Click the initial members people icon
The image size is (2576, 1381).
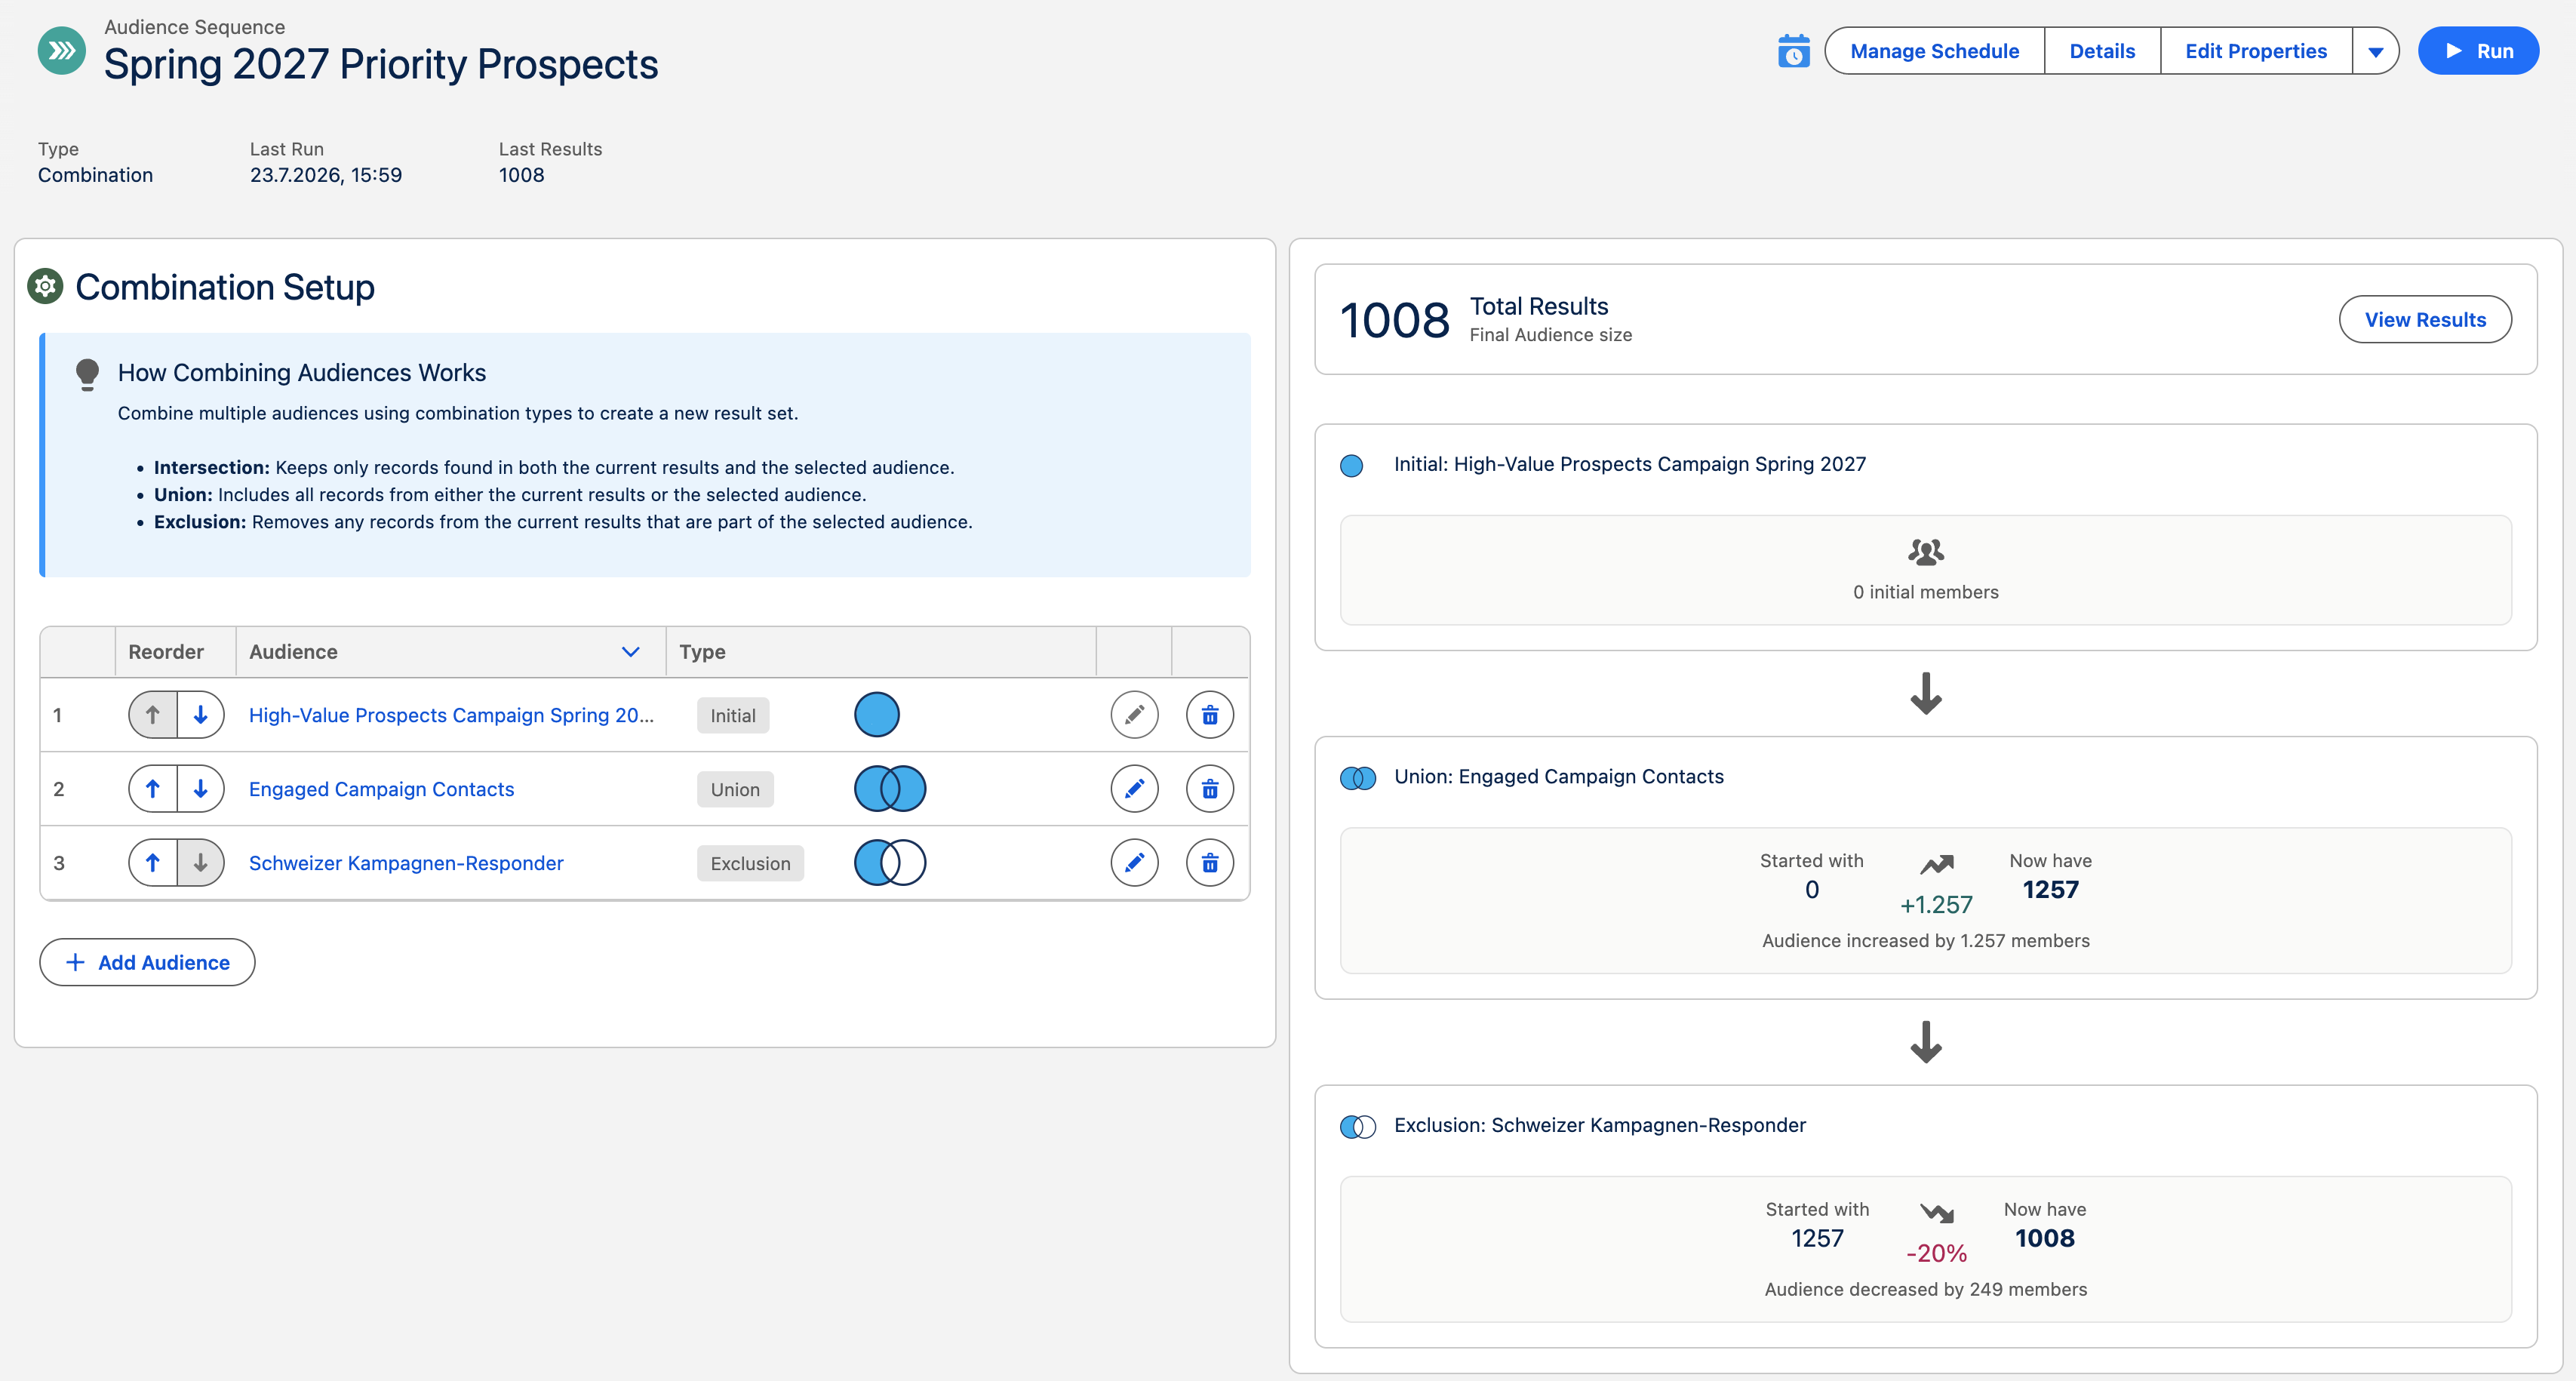tap(1926, 552)
